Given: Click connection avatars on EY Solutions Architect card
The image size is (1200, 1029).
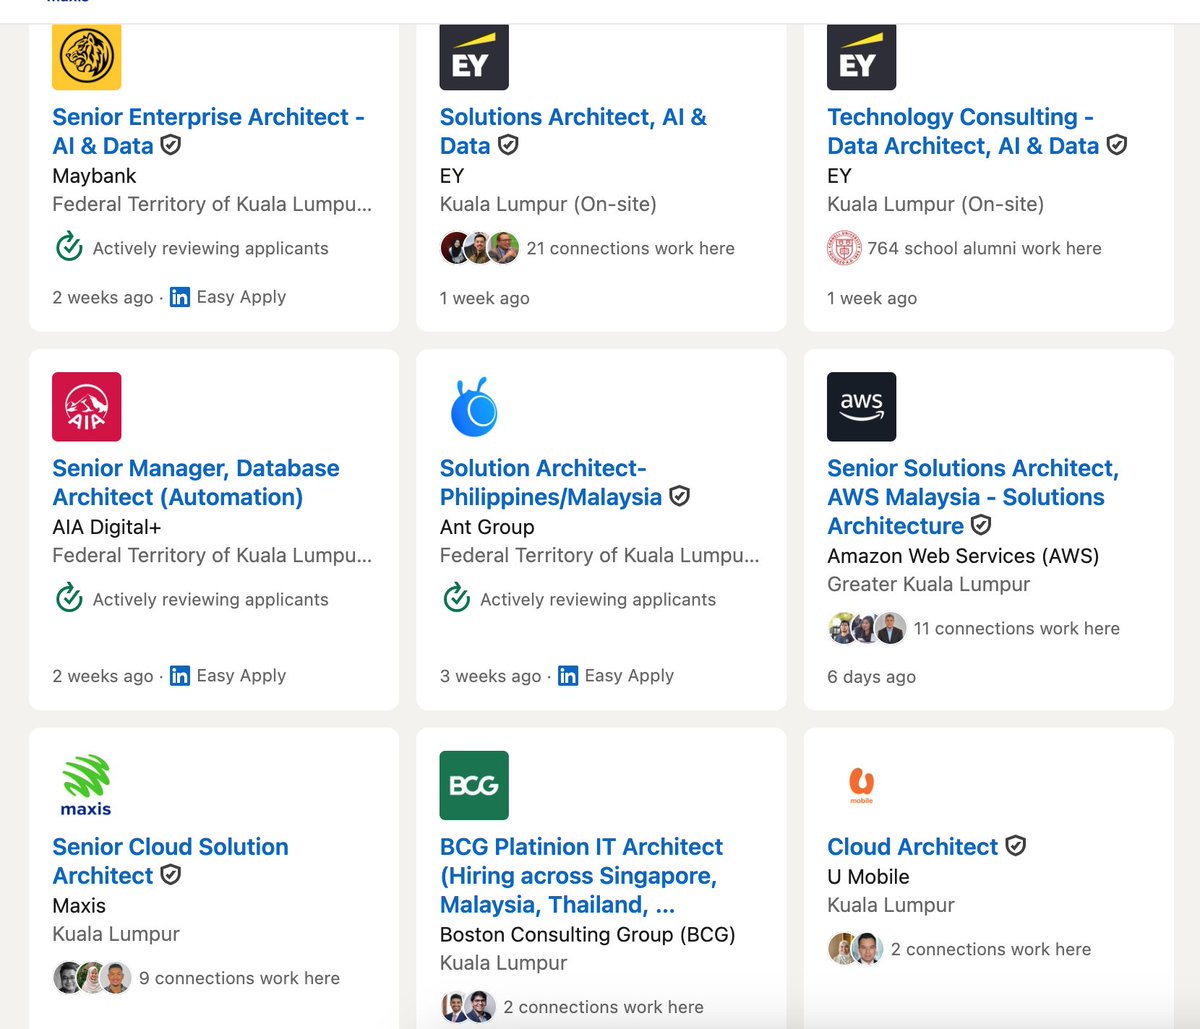Looking at the screenshot, I should 480,248.
